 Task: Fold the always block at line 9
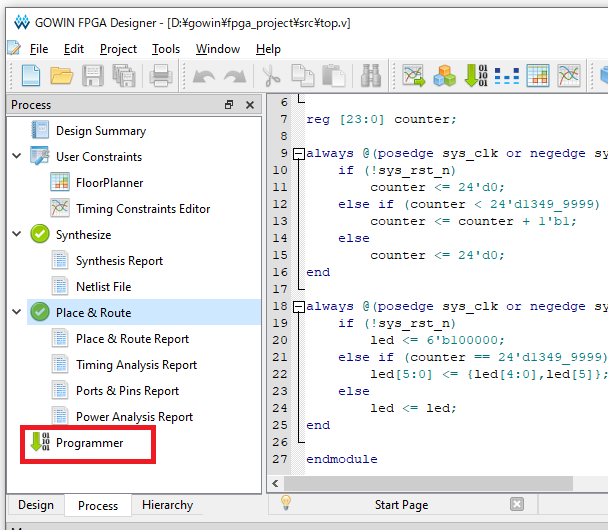[x=298, y=154]
